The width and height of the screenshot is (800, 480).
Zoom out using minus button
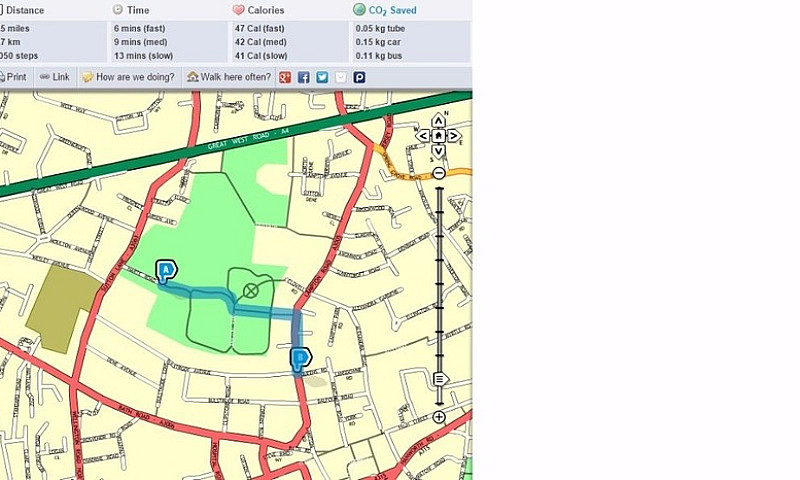coord(439,173)
